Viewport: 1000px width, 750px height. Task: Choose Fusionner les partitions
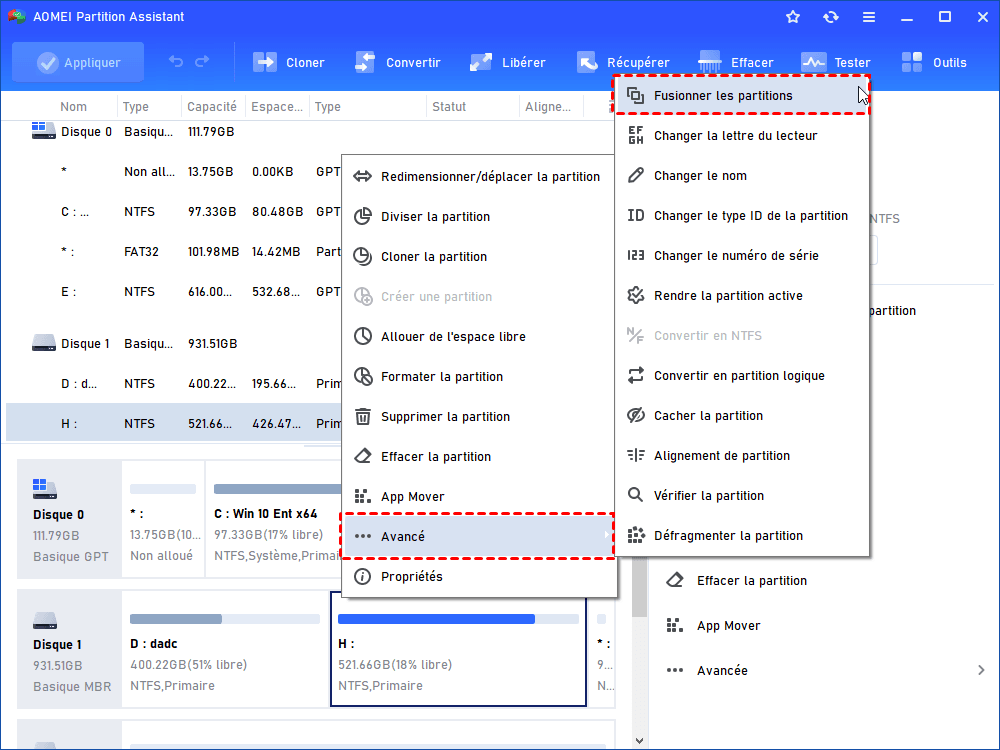click(722, 96)
